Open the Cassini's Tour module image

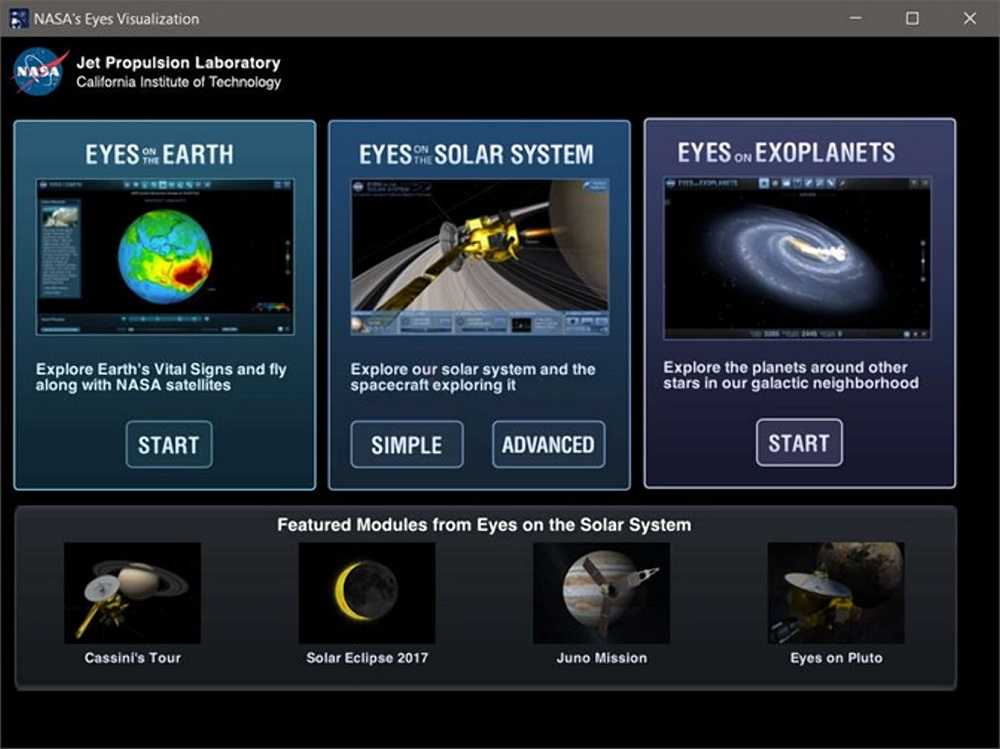tap(132, 593)
